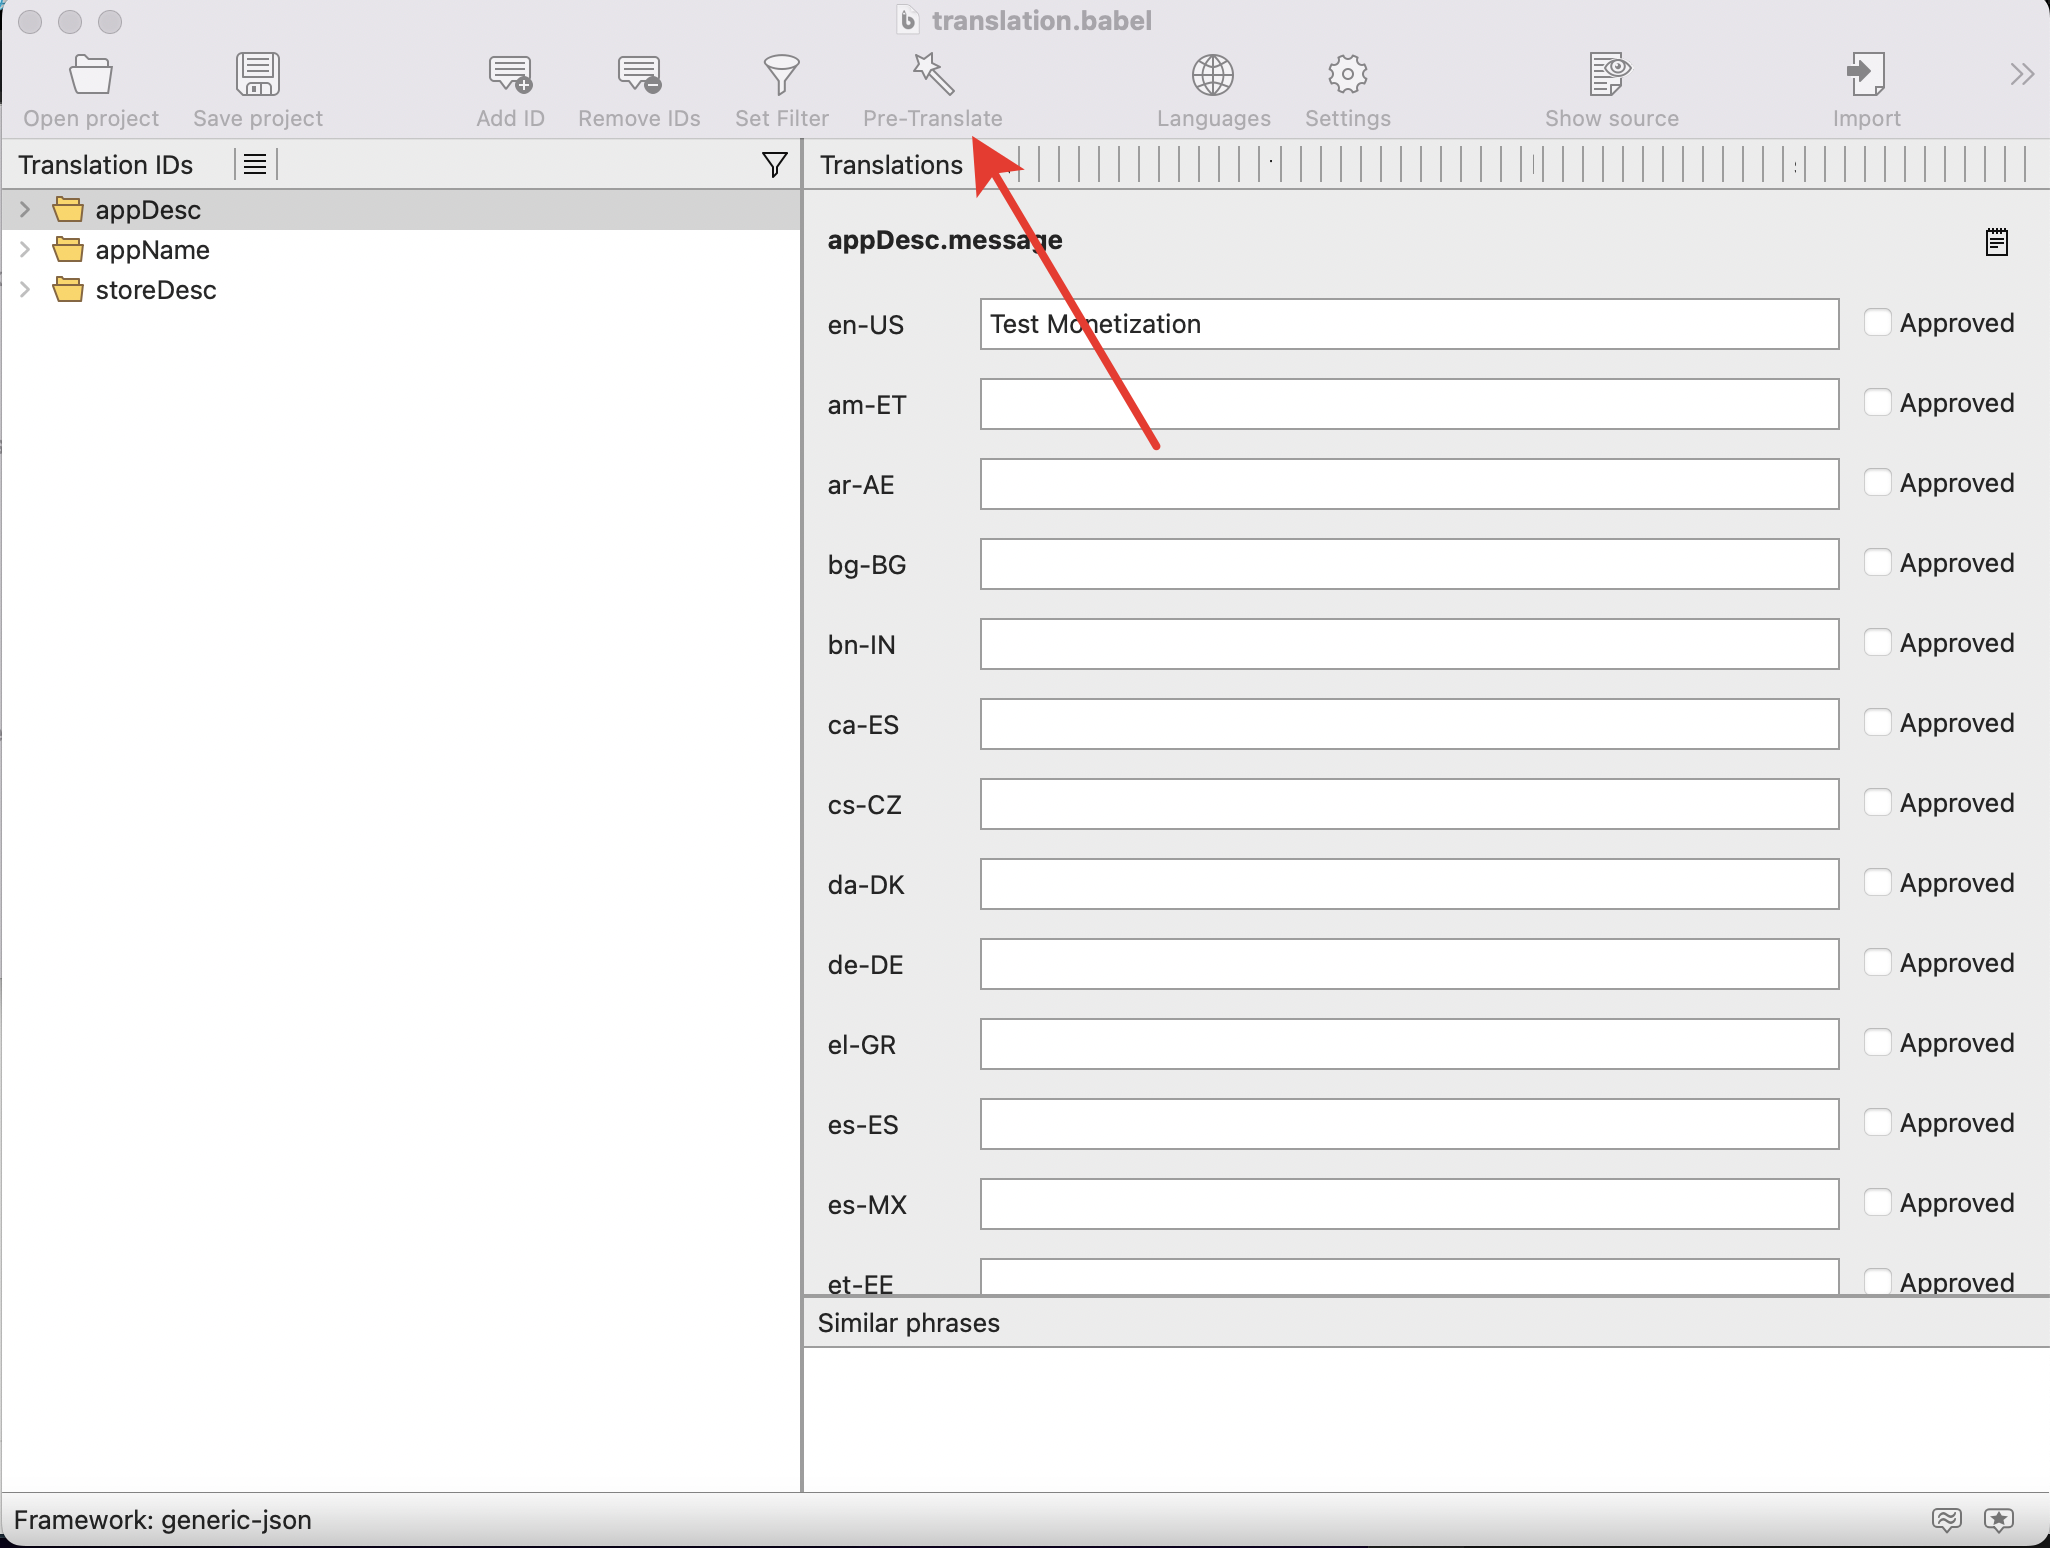This screenshot has height=1548, width=2050.
Task: Select the storeDesc tree item
Action: [x=155, y=290]
